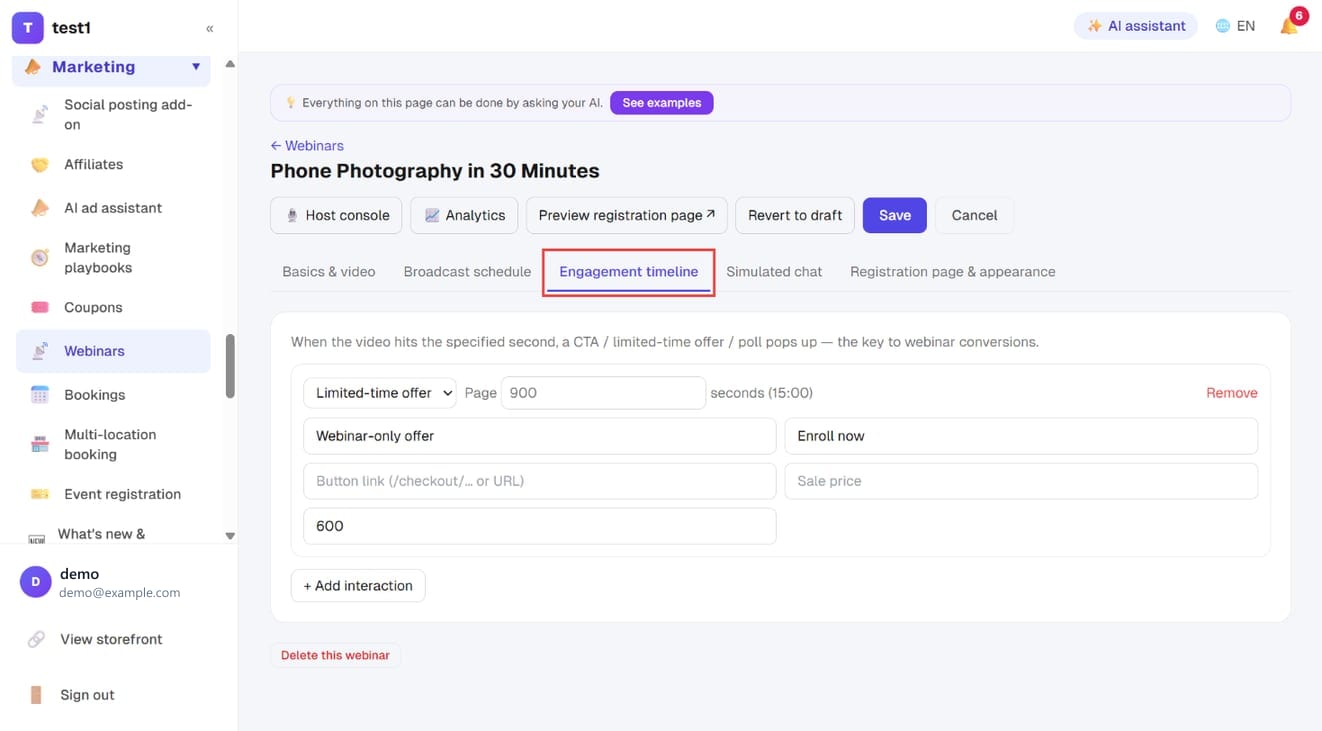Screen dimensions: 1322x731
Task: Click the Sale price input field
Action: tap(1021, 481)
